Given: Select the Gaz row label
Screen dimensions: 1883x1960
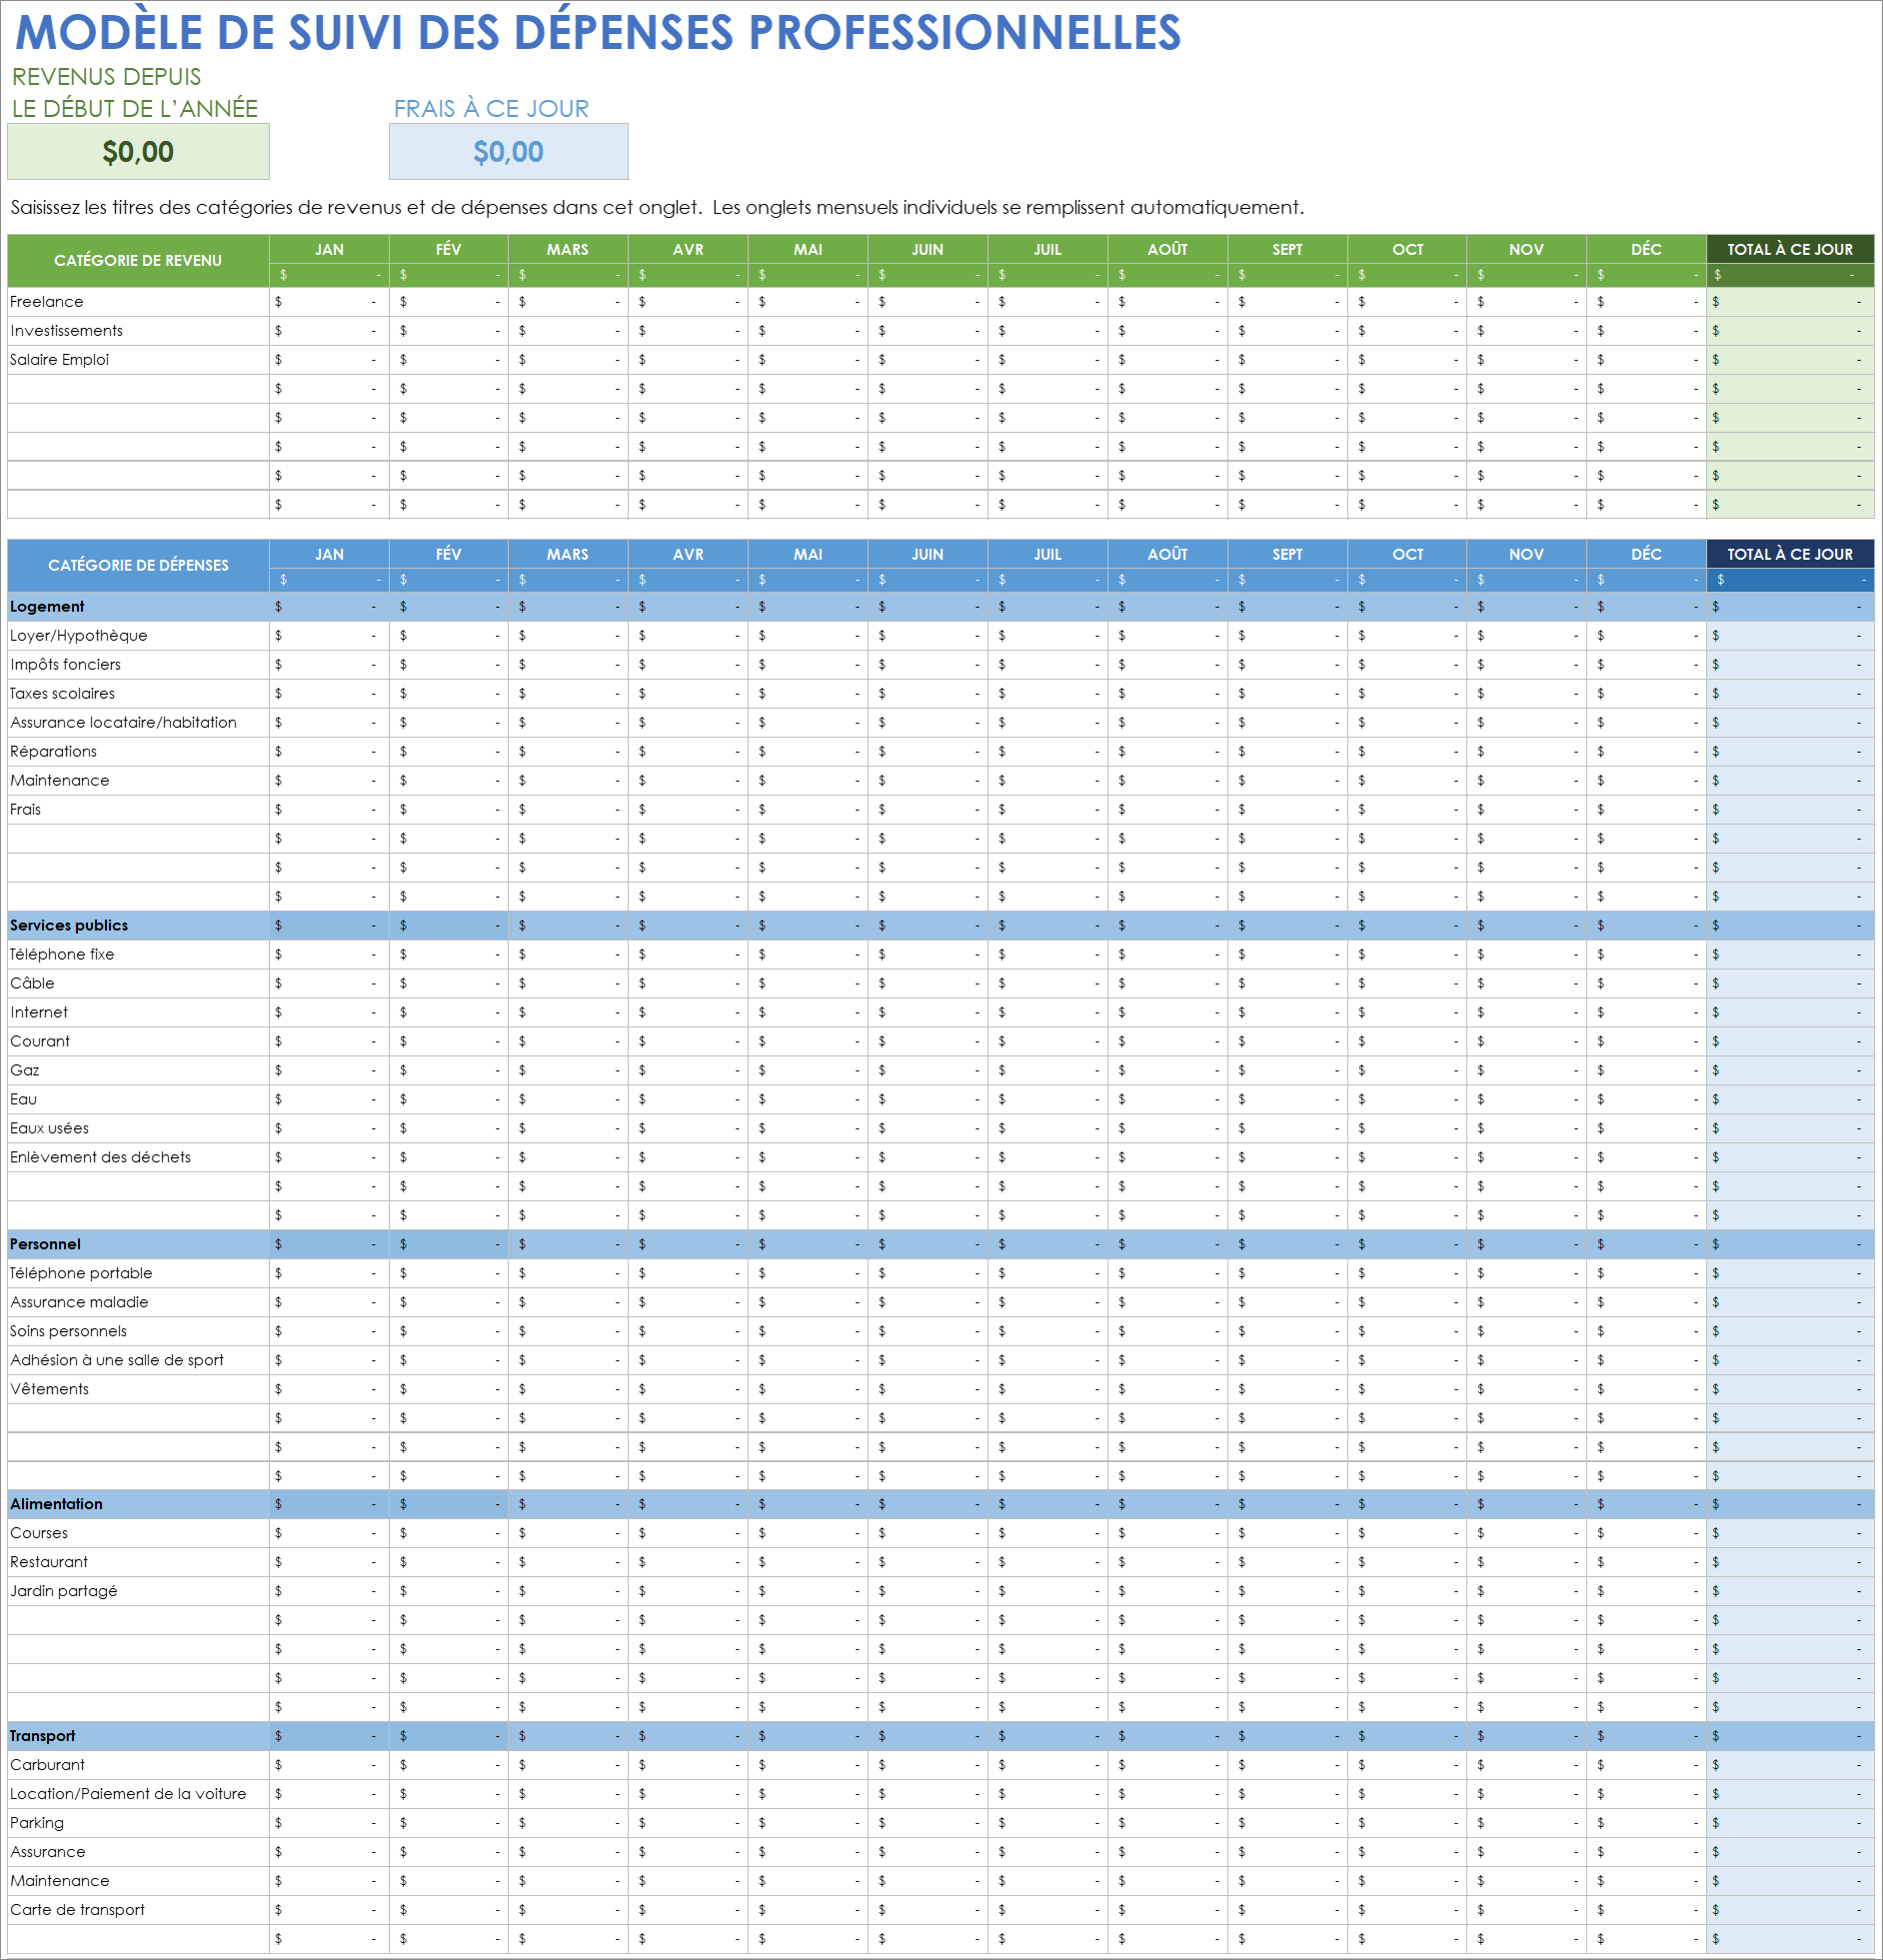Looking at the screenshot, I should (x=25, y=1071).
